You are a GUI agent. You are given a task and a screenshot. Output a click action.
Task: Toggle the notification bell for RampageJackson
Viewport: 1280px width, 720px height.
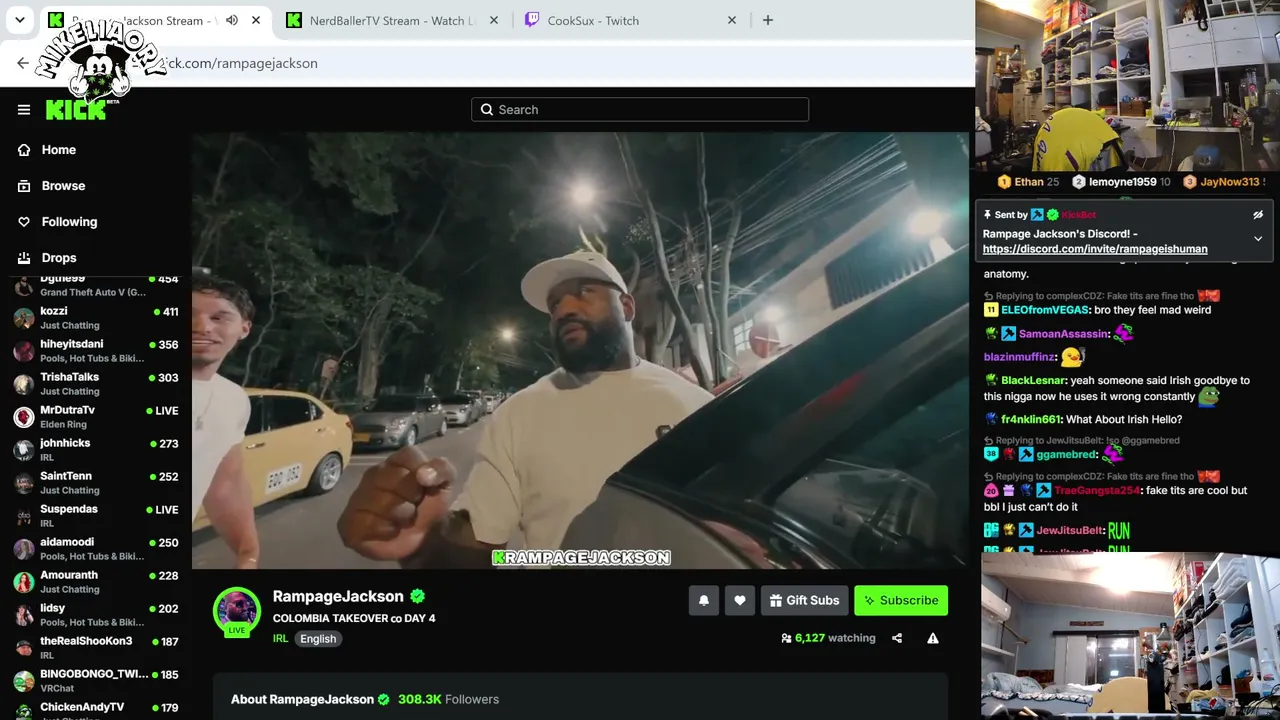(x=704, y=600)
